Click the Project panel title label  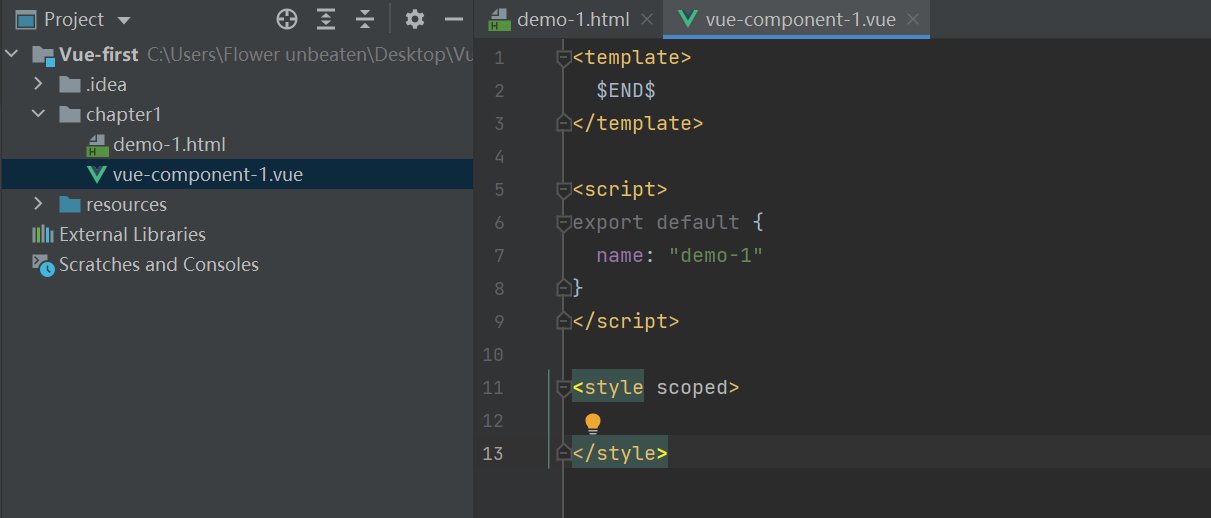click(74, 19)
